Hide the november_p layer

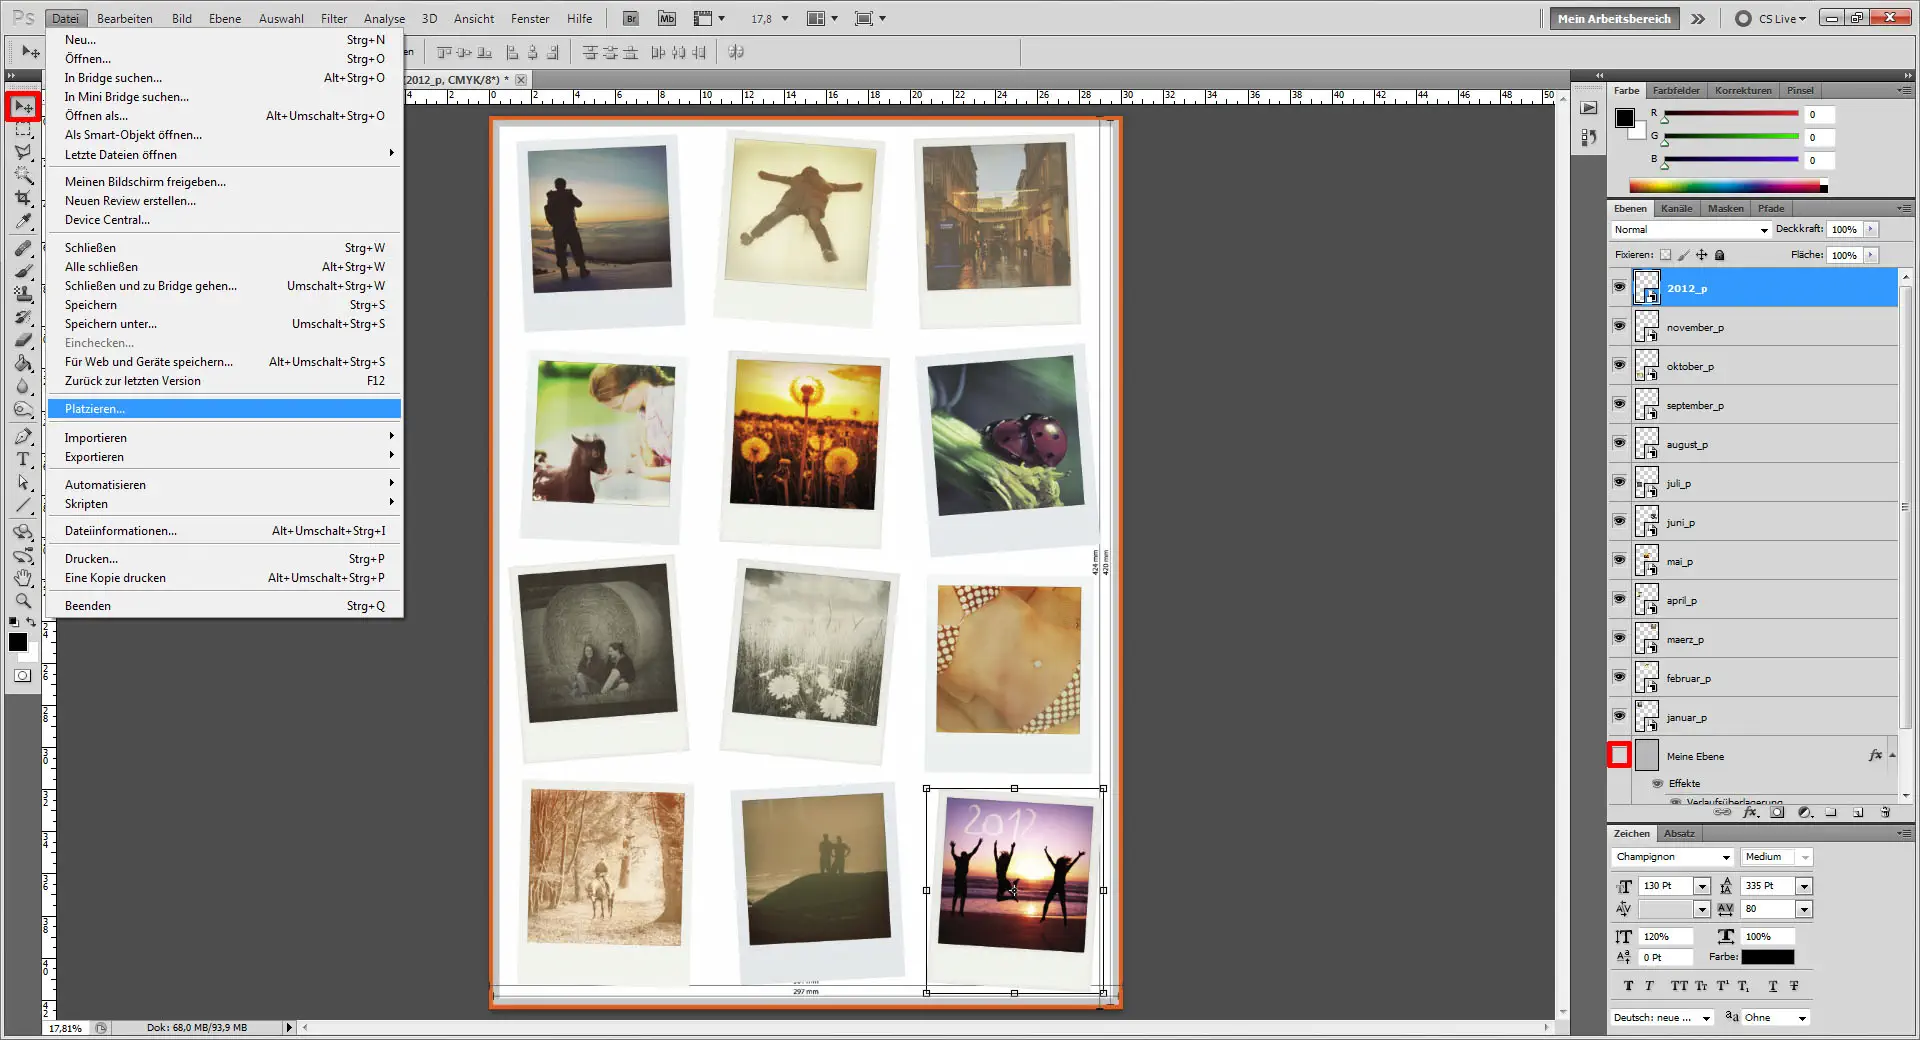pyautogui.click(x=1618, y=325)
